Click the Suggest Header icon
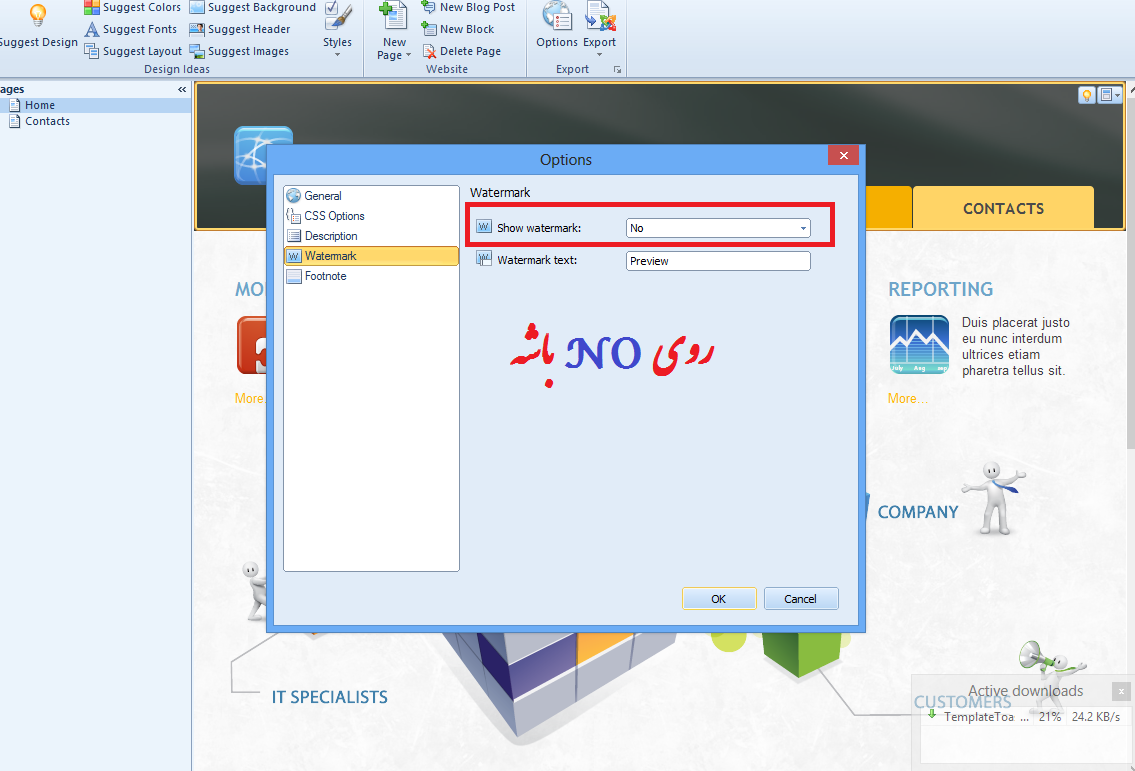The image size is (1135, 771). [197, 29]
